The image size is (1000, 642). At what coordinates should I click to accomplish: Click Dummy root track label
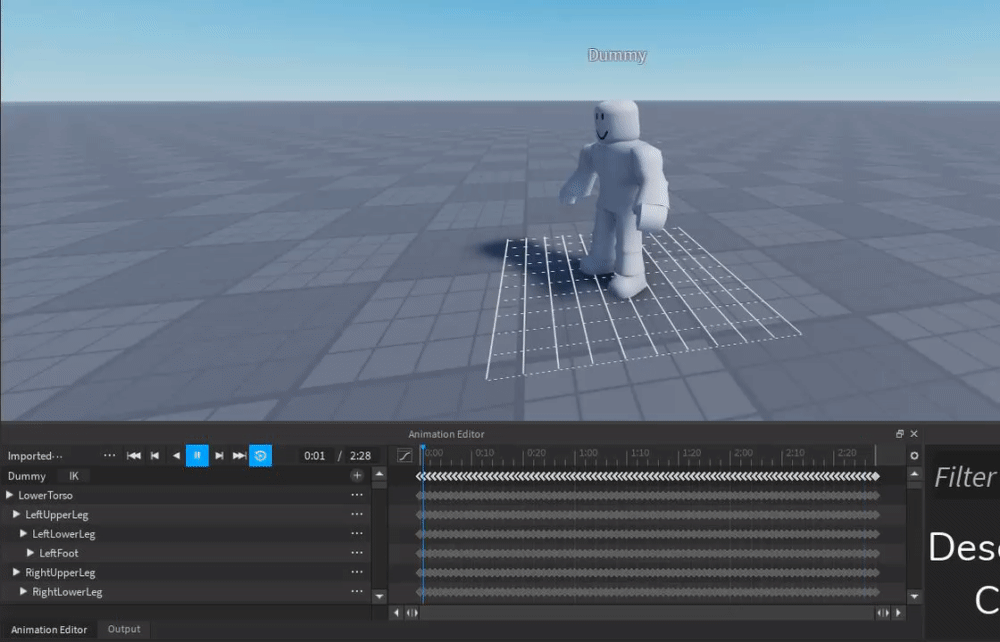(x=26, y=476)
